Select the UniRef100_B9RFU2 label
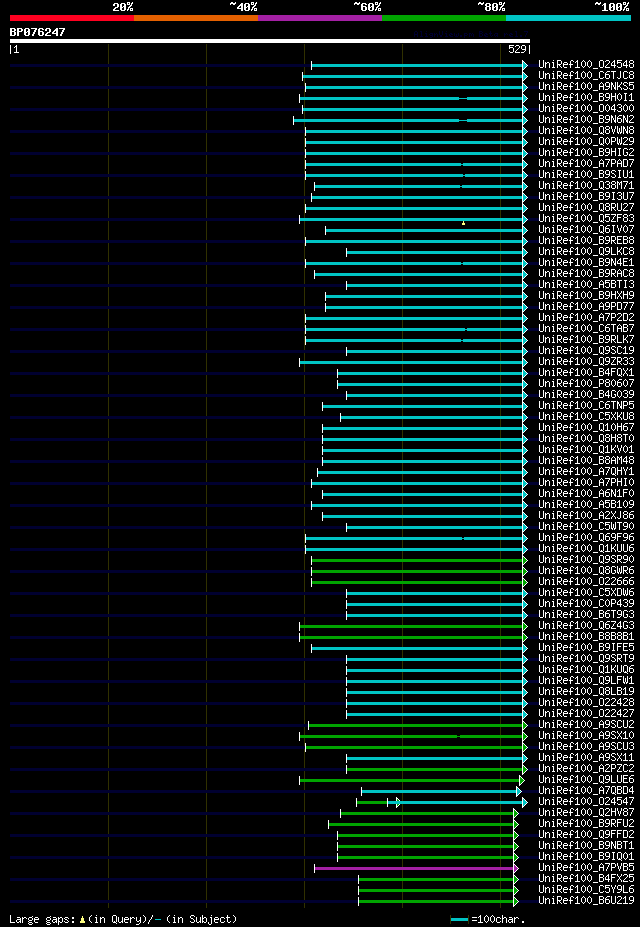Viewport: 640px width, 927px height. (x=586, y=824)
